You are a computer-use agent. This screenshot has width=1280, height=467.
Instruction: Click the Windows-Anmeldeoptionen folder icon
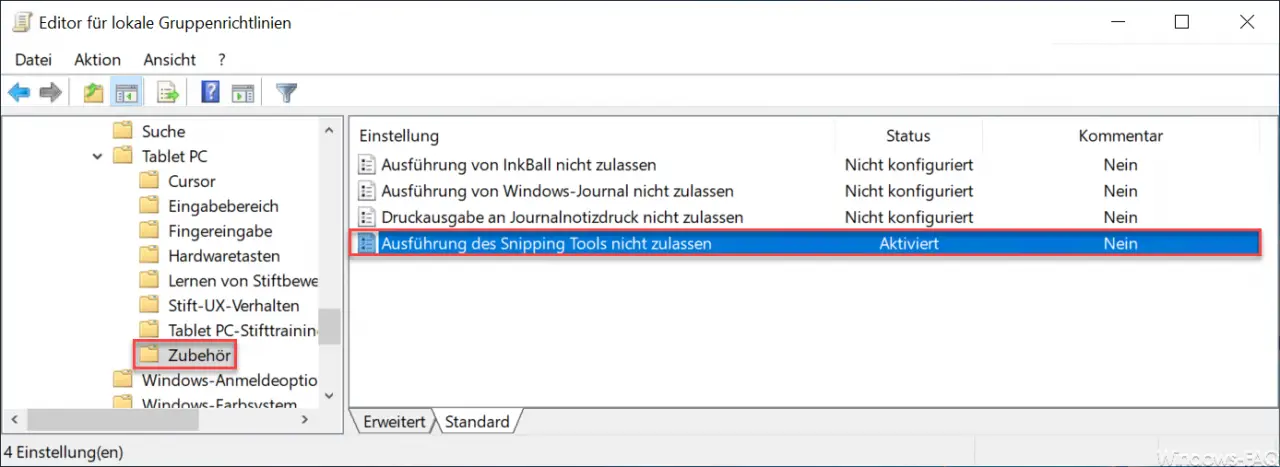click(x=123, y=380)
